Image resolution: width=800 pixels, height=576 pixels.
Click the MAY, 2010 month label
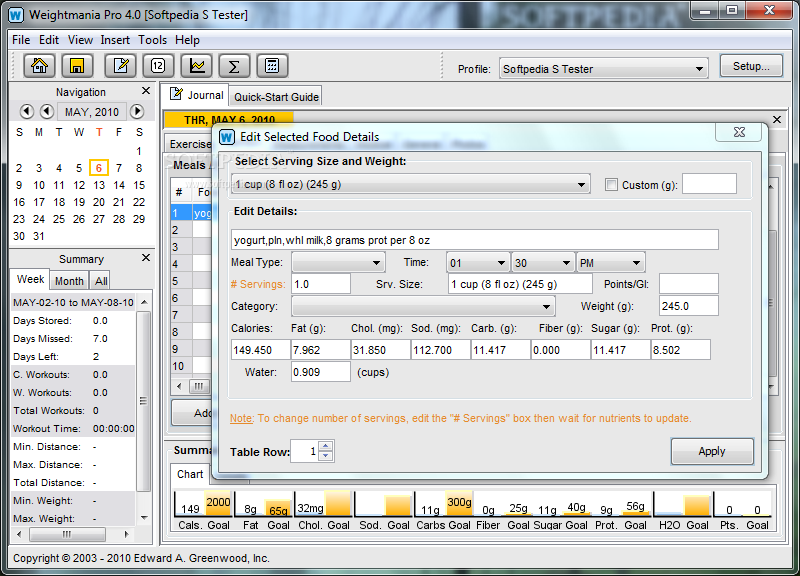(92, 112)
